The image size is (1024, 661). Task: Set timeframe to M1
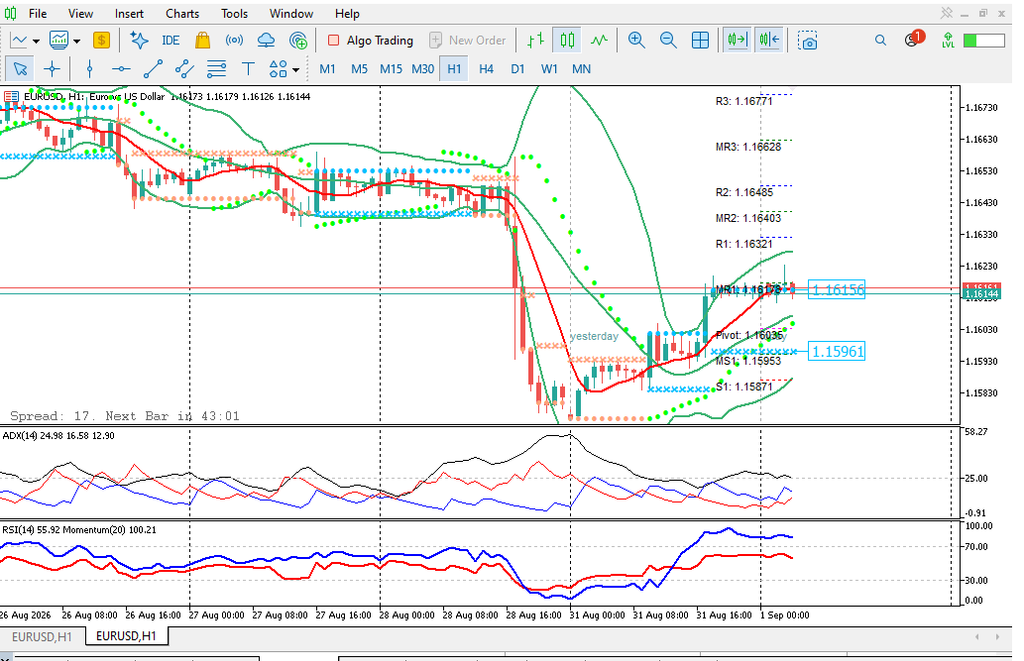[x=328, y=69]
